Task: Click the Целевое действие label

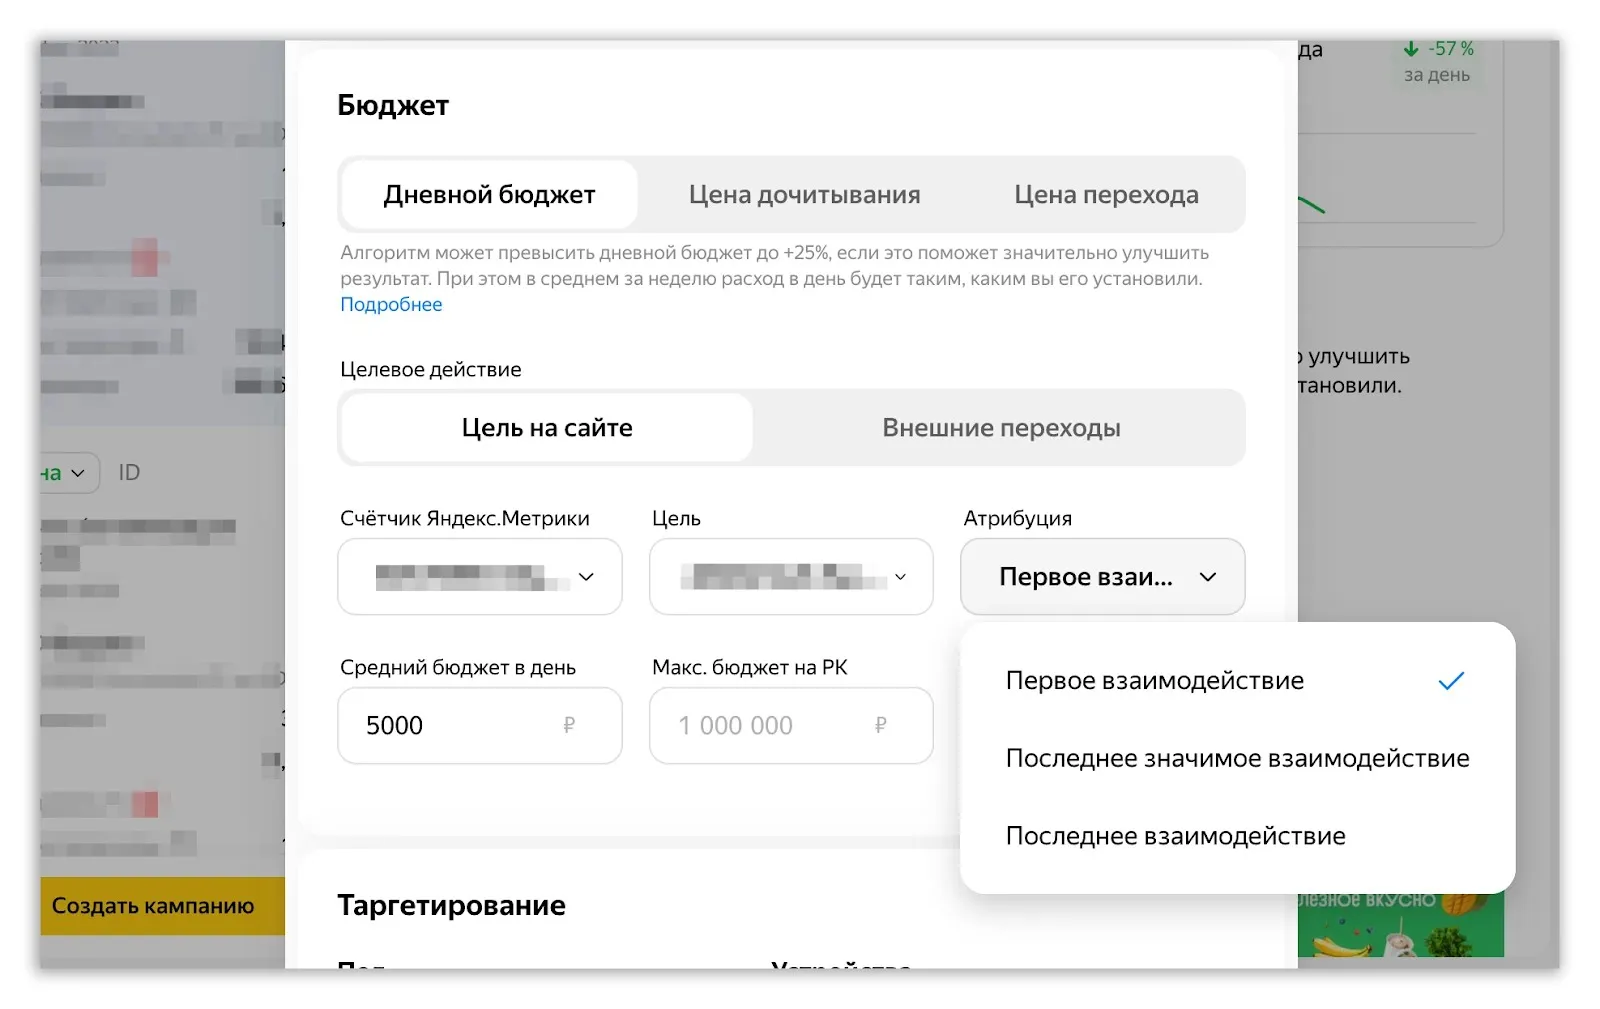Action: (431, 369)
